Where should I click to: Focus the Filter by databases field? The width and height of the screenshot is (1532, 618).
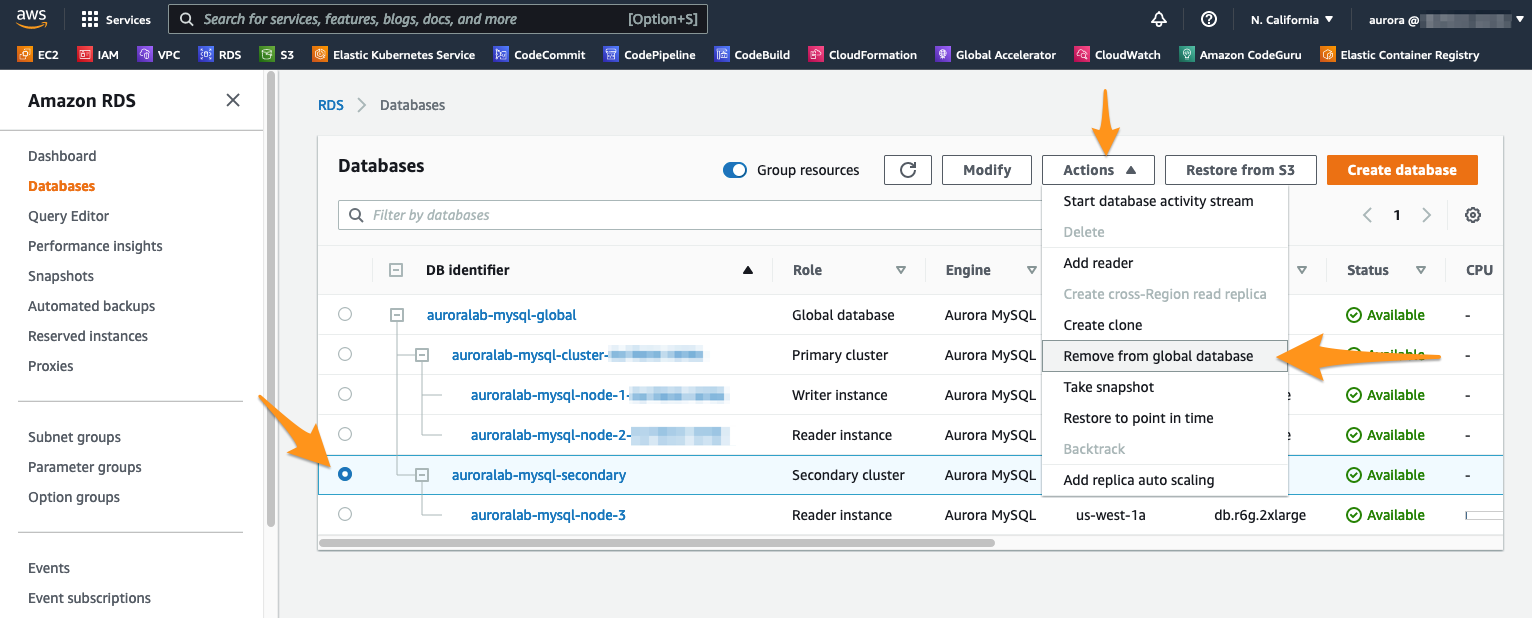click(689, 215)
